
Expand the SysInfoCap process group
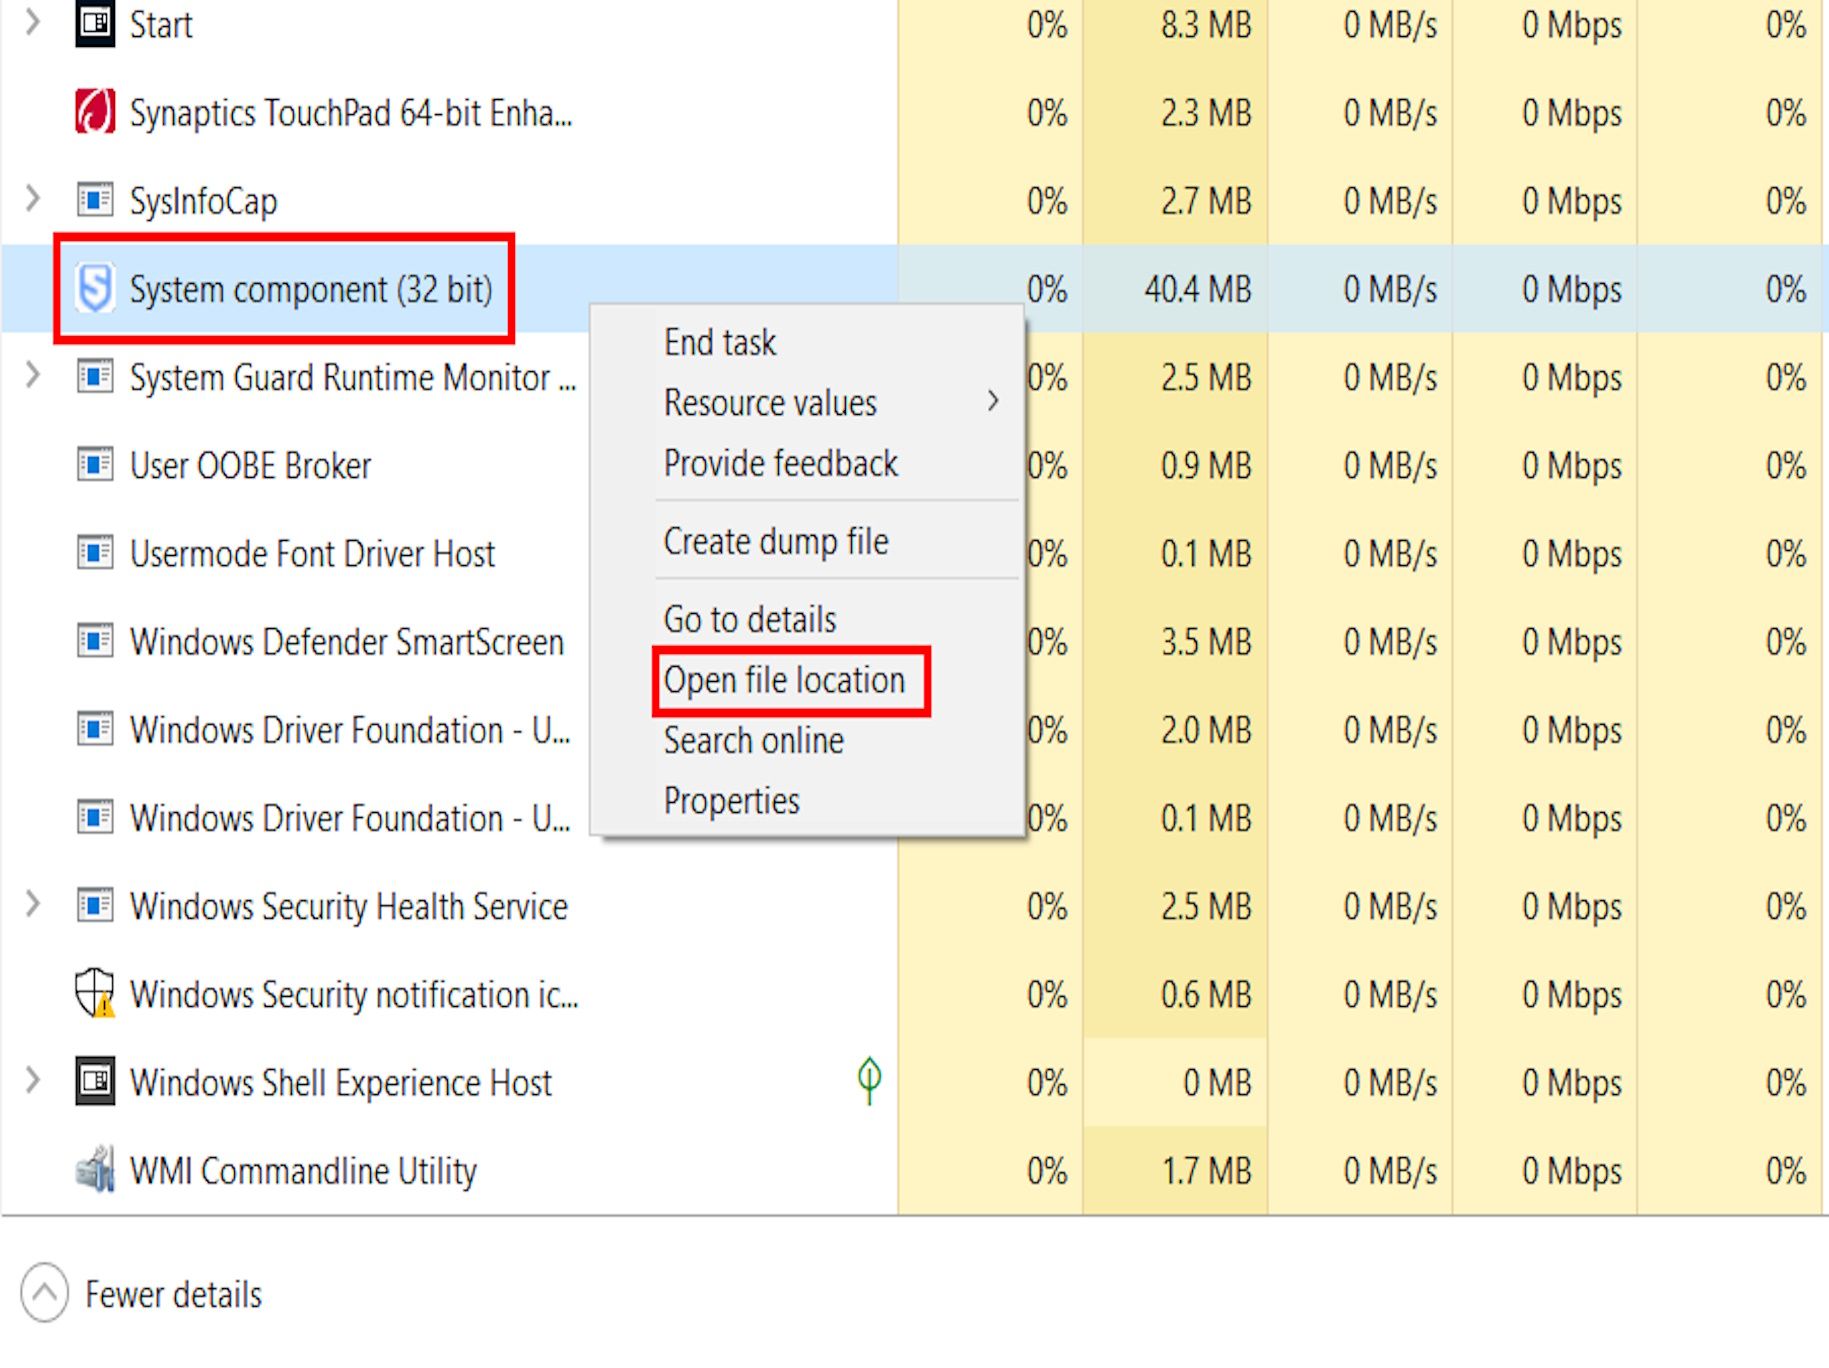tap(32, 199)
